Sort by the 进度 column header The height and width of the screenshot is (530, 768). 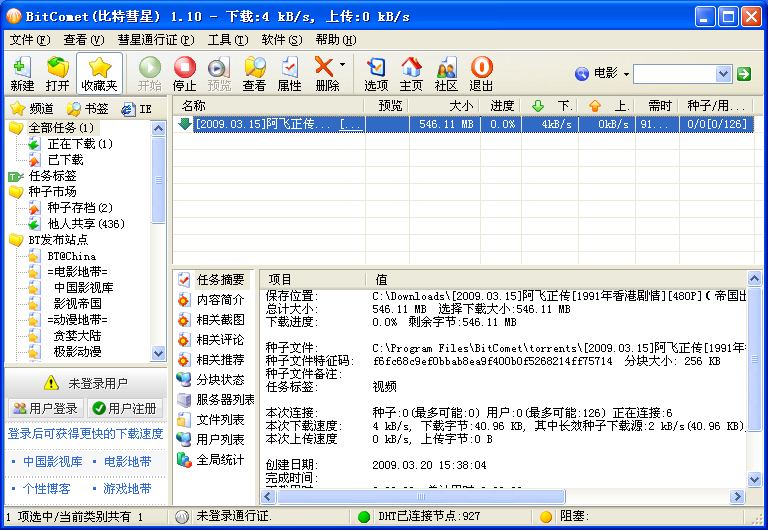(501, 106)
